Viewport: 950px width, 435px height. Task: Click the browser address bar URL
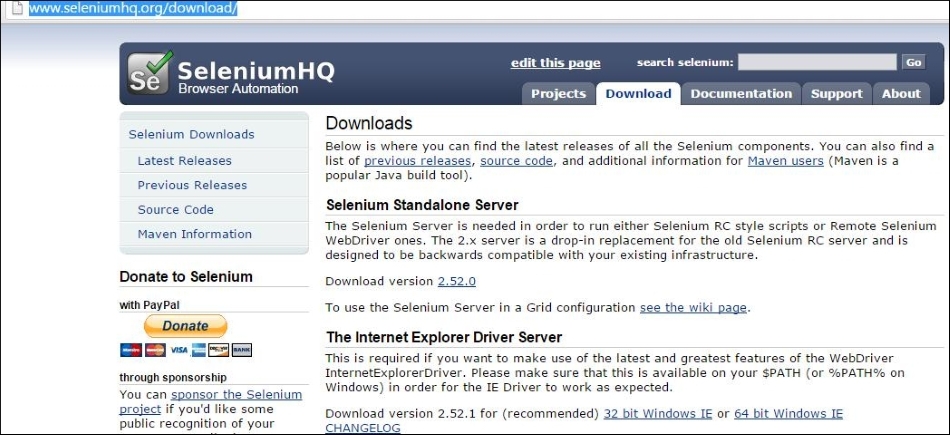pos(133,8)
